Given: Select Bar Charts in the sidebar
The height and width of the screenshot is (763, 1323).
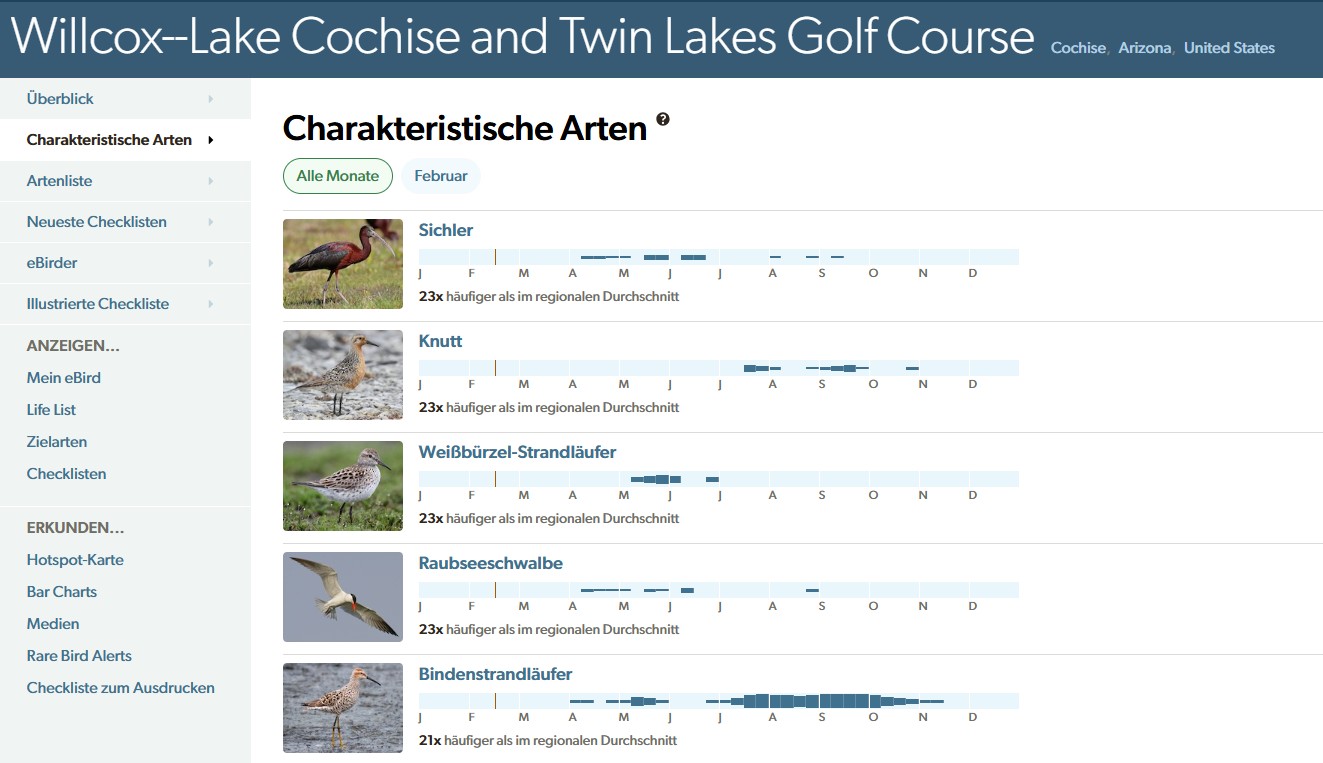Looking at the screenshot, I should [61, 591].
